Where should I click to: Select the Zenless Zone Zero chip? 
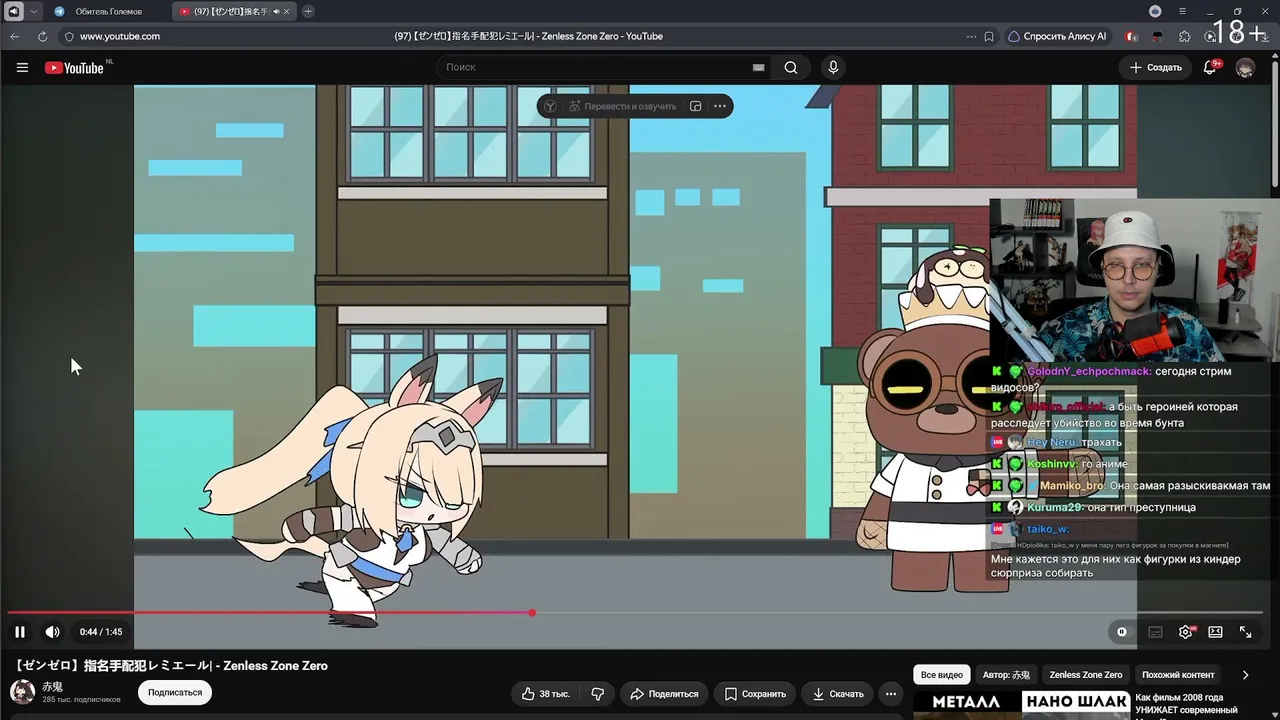pos(1086,675)
